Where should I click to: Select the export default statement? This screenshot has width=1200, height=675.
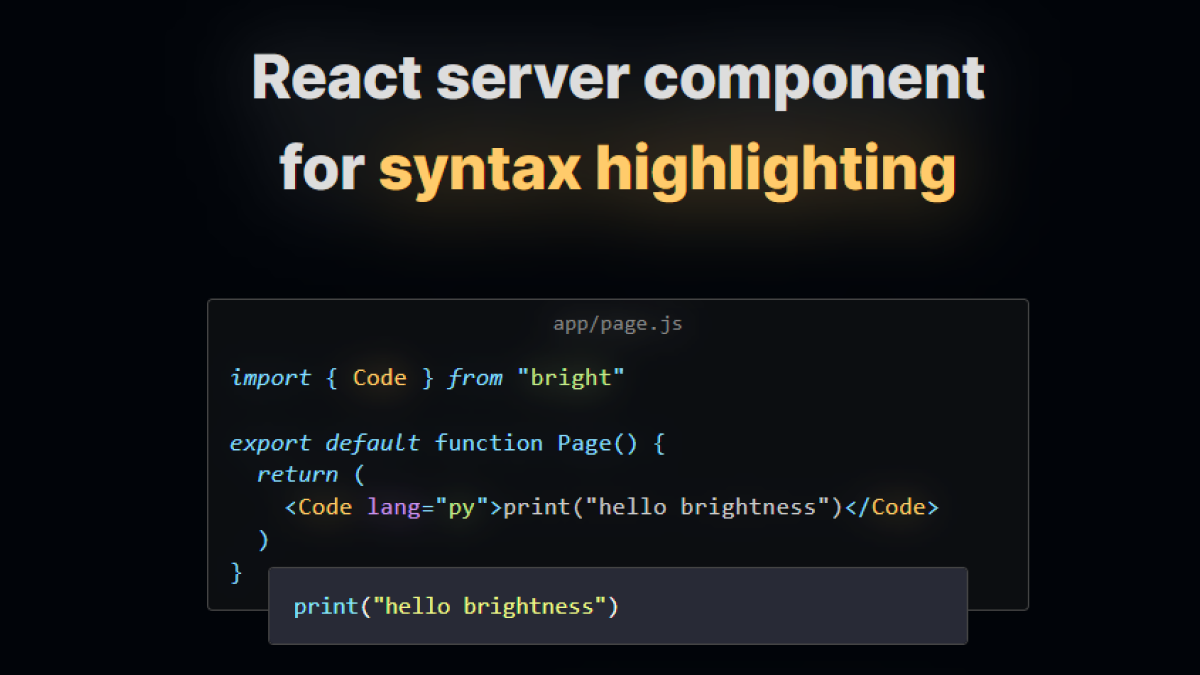click(x=324, y=442)
